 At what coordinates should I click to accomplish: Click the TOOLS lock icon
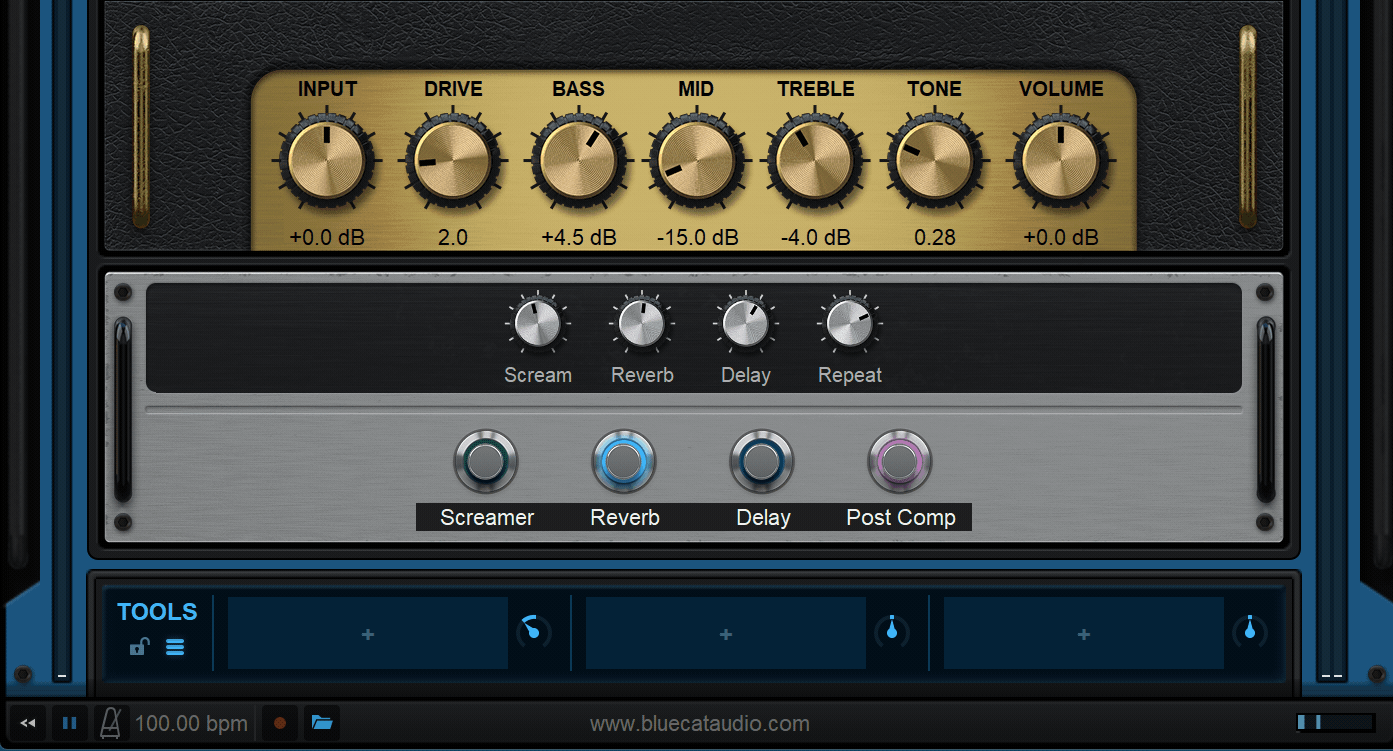139,647
